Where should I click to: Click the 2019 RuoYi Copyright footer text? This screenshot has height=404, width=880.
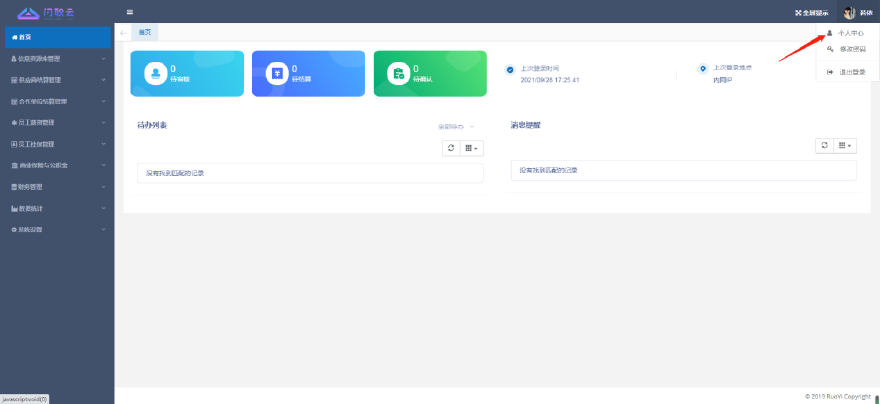838,396
